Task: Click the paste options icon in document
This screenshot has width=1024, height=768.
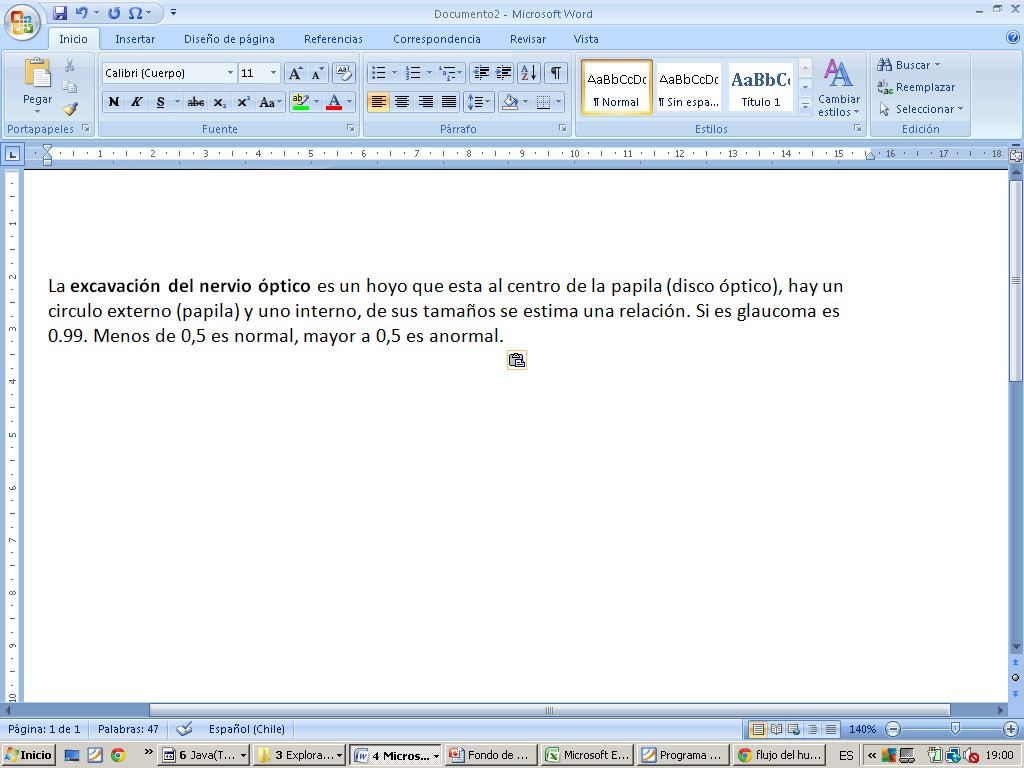Action: (x=516, y=361)
